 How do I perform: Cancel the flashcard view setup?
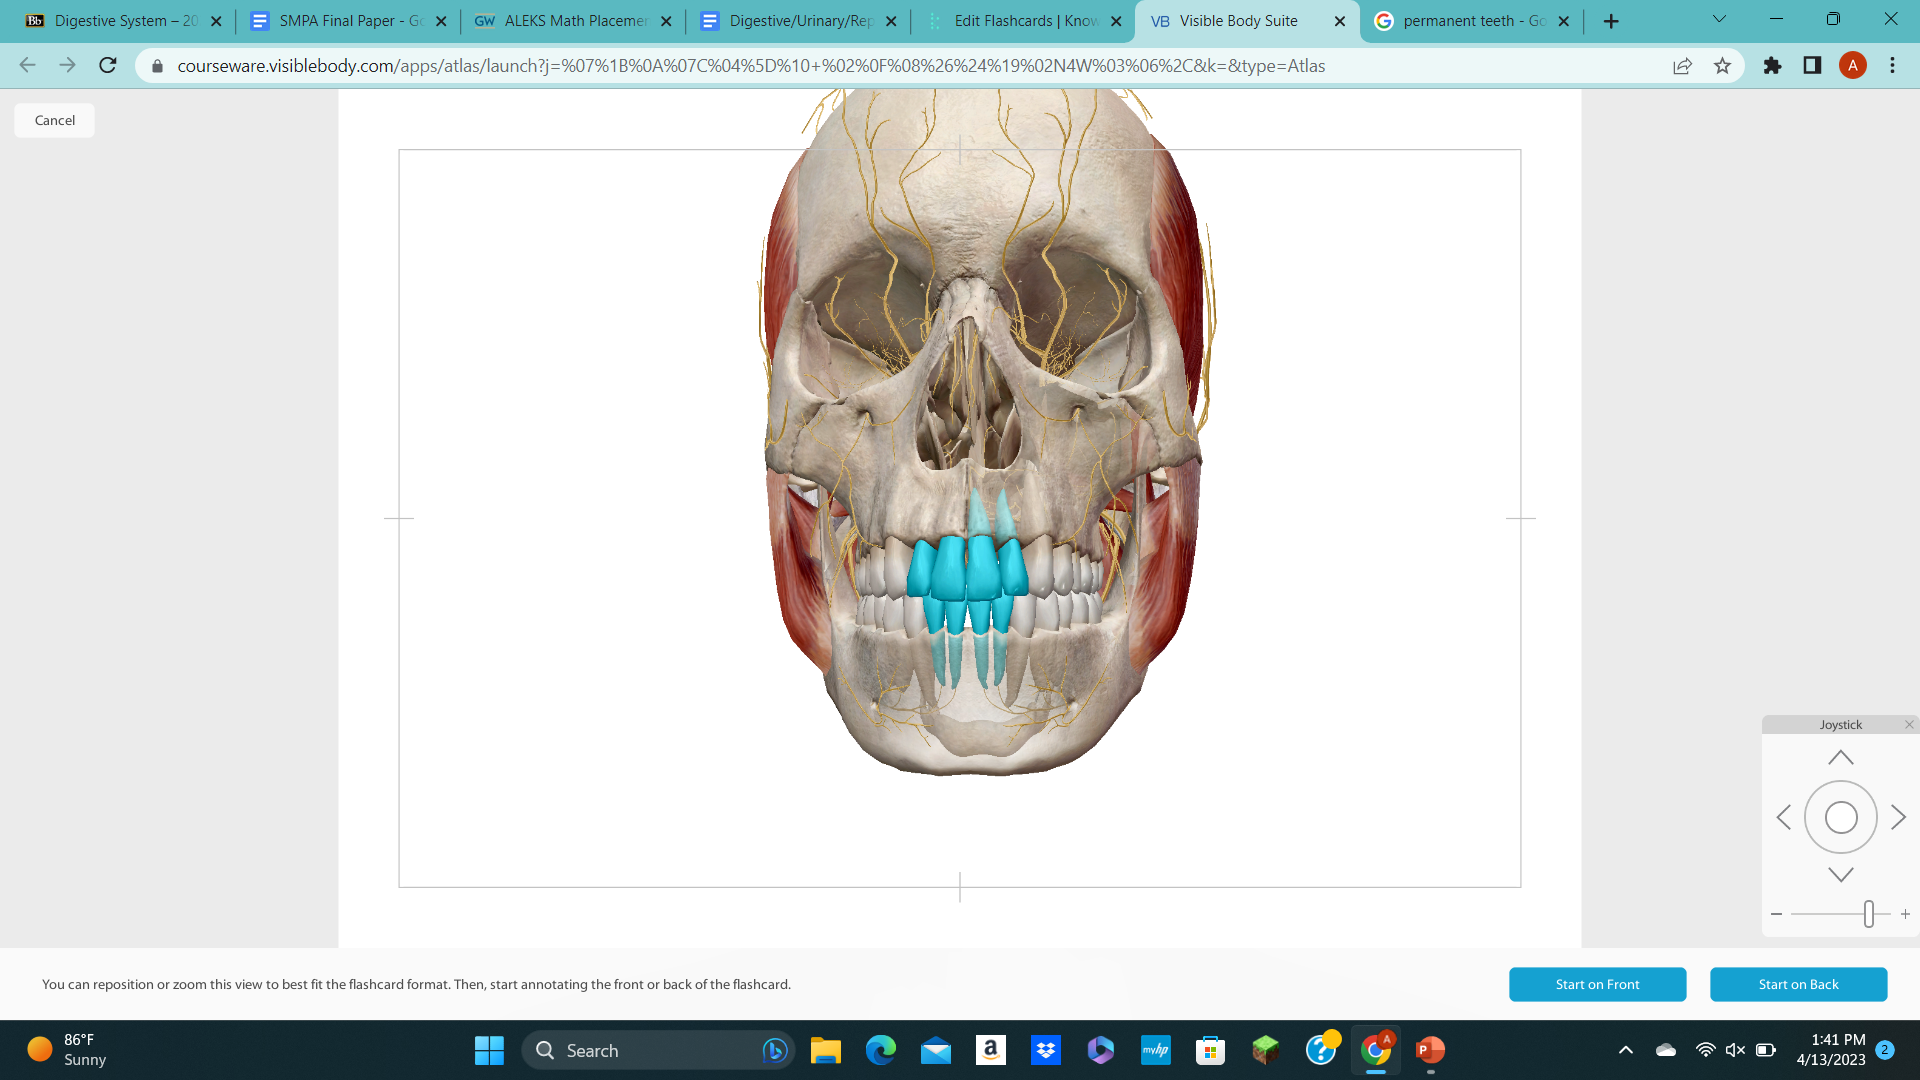[54, 119]
